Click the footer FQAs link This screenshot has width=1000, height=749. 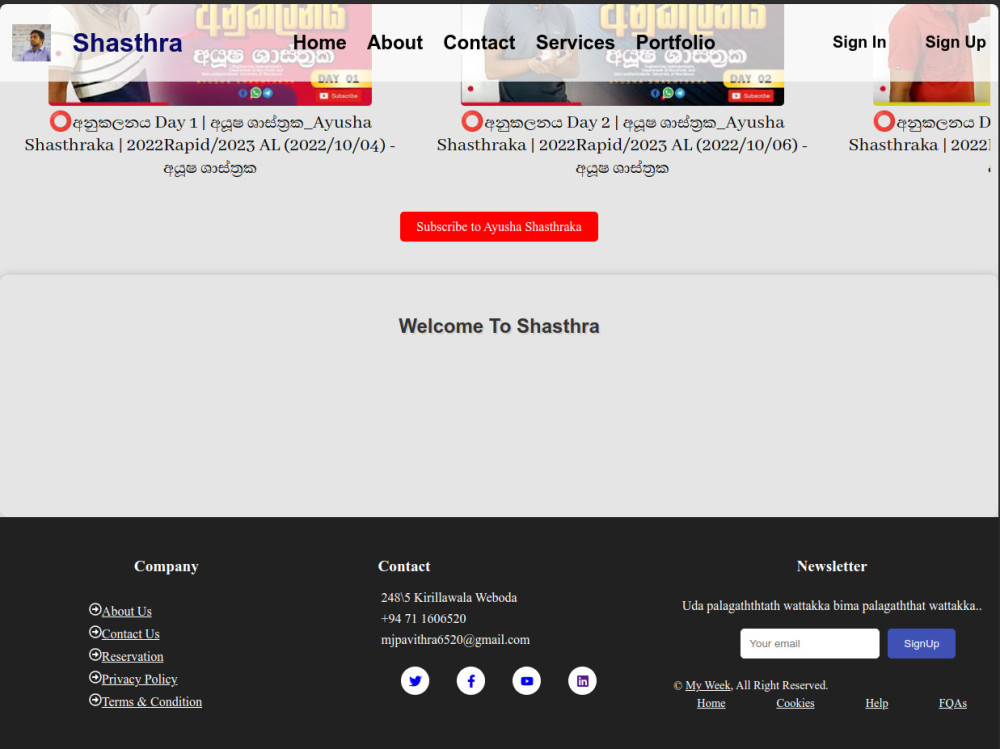point(953,703)
